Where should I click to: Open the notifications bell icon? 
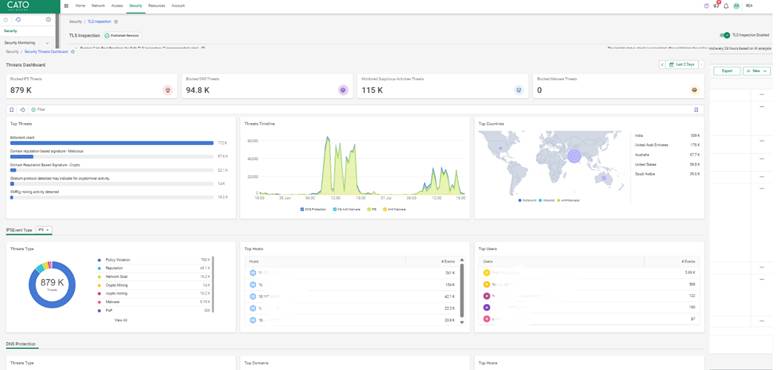[x=726, y=6]
